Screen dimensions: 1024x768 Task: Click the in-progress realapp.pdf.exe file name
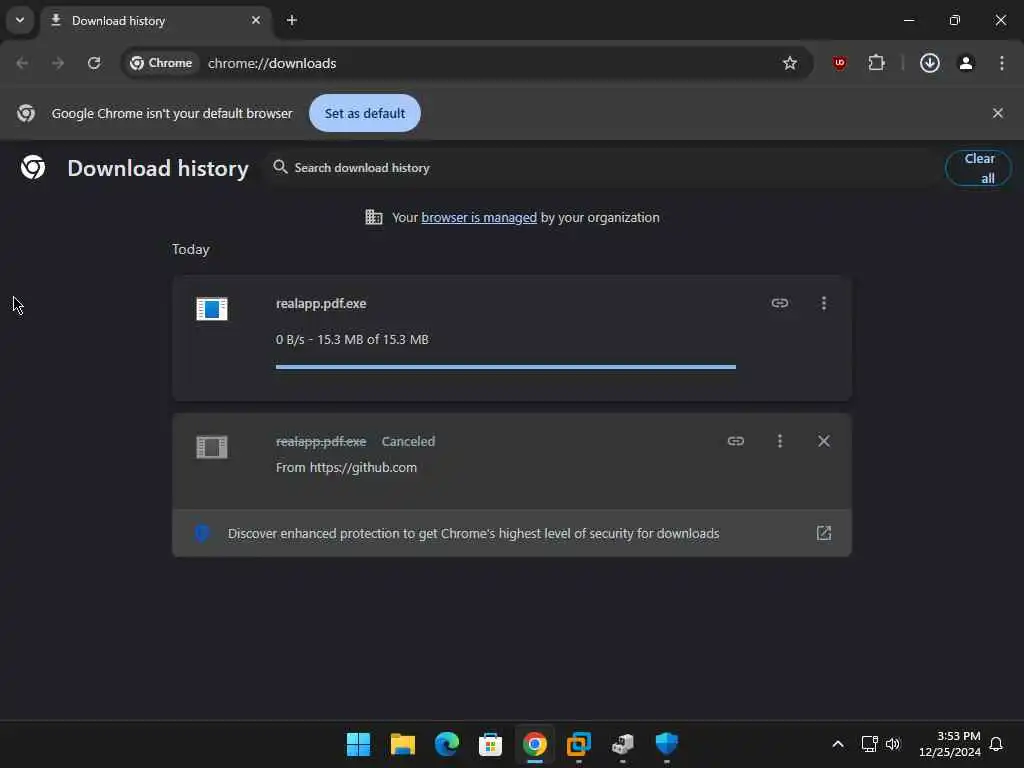click(321, 304)
